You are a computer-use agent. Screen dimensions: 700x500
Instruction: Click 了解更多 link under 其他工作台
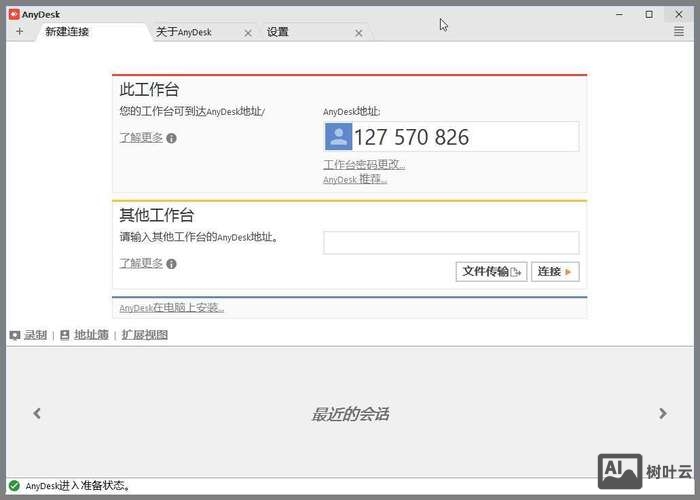(141, 263)
